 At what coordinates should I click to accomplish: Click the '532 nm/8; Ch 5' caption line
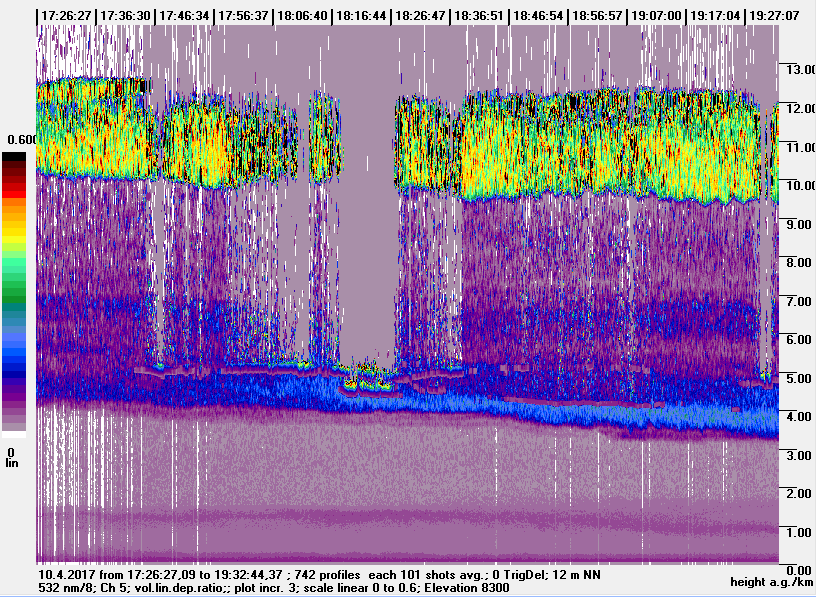click(274, 588)
